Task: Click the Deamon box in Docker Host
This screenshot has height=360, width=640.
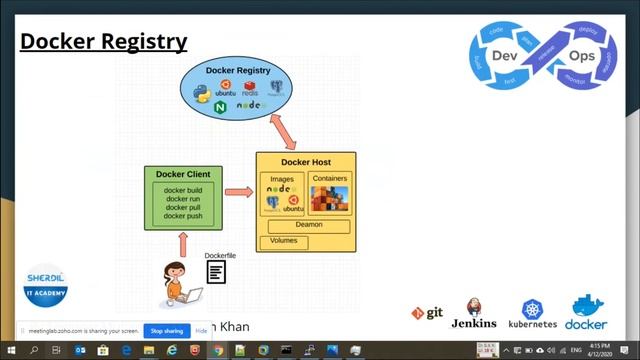Action: coord(309,226)
